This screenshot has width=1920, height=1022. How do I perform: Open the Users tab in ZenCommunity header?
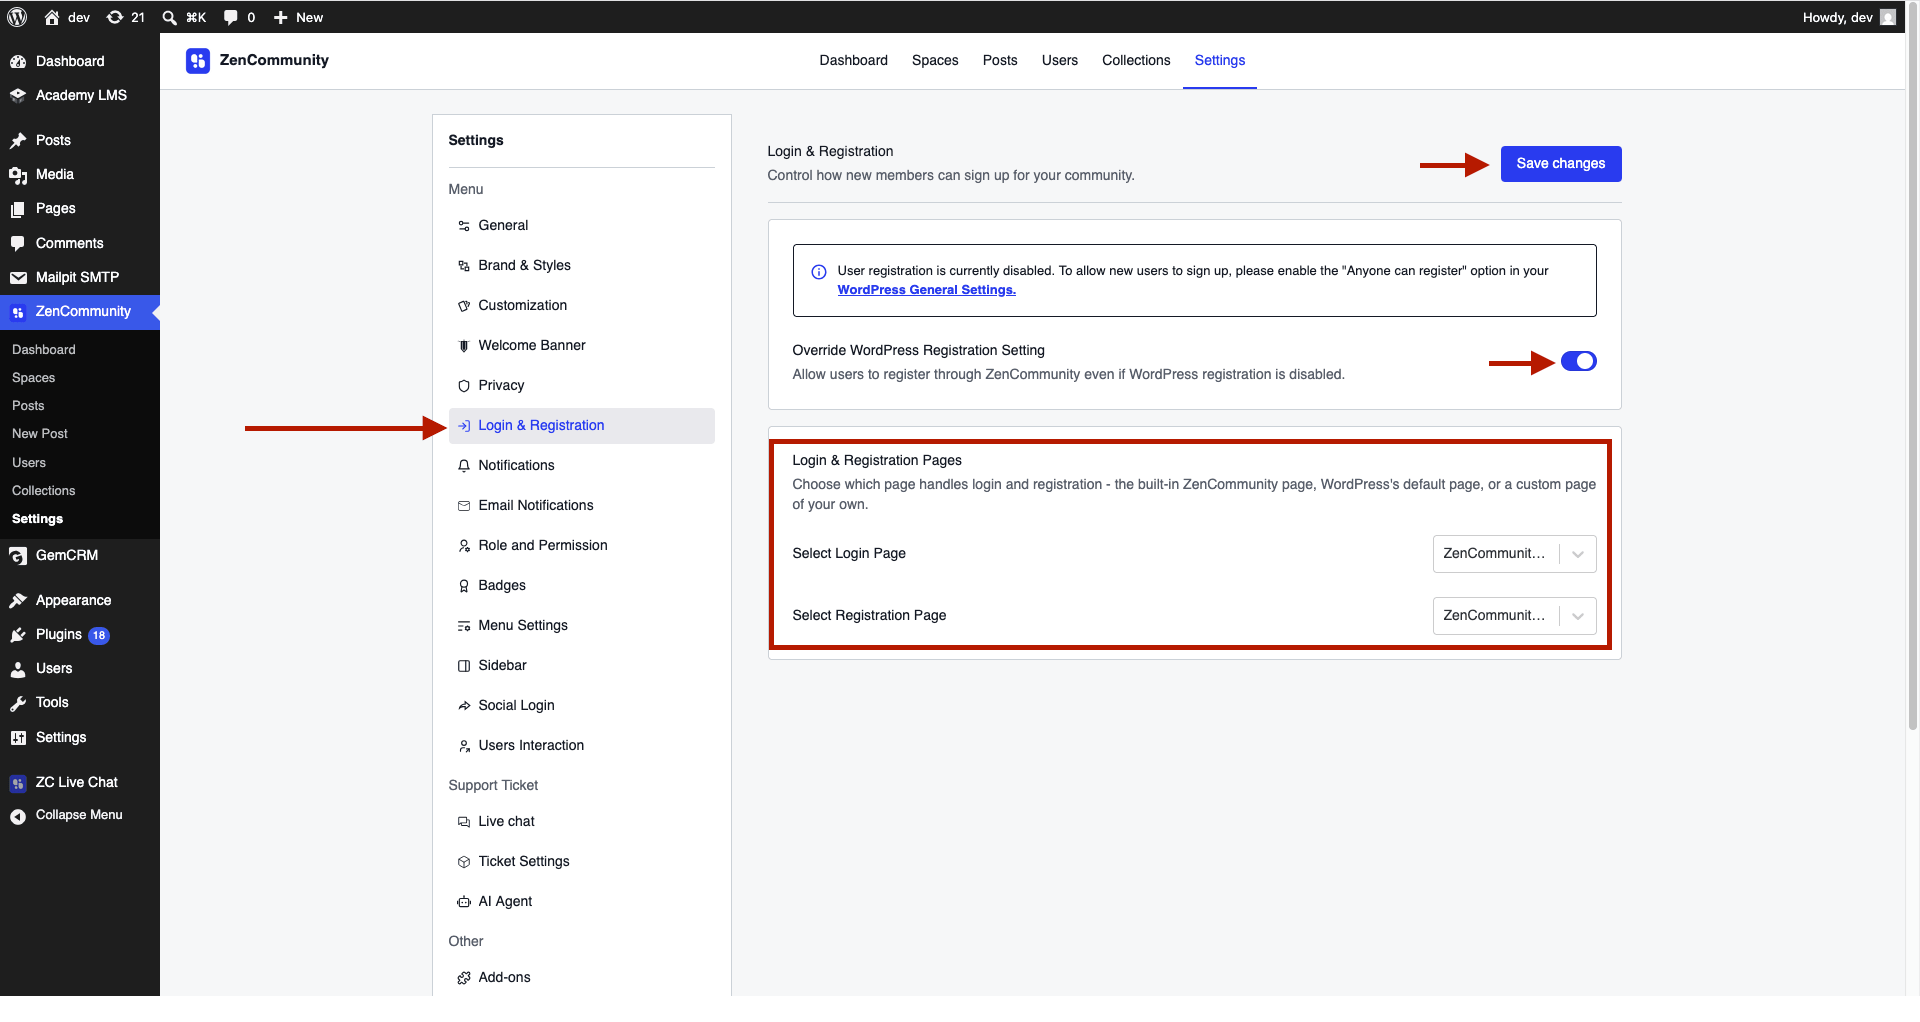tap(1060, 60)
